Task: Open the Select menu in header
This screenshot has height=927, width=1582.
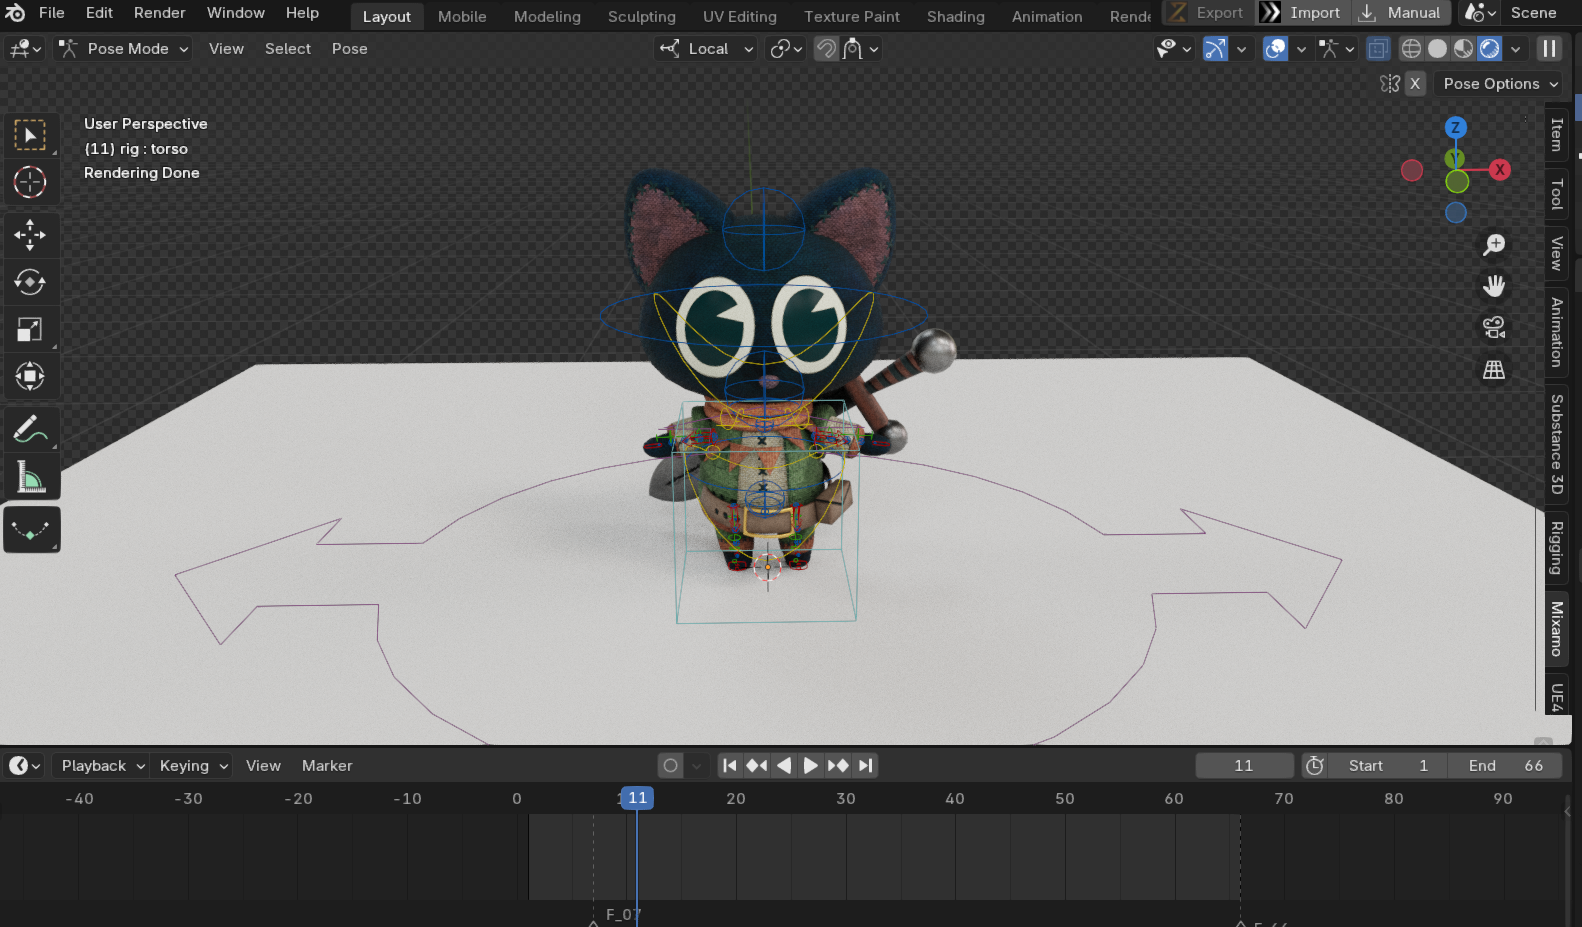Action: click(288, 49)
